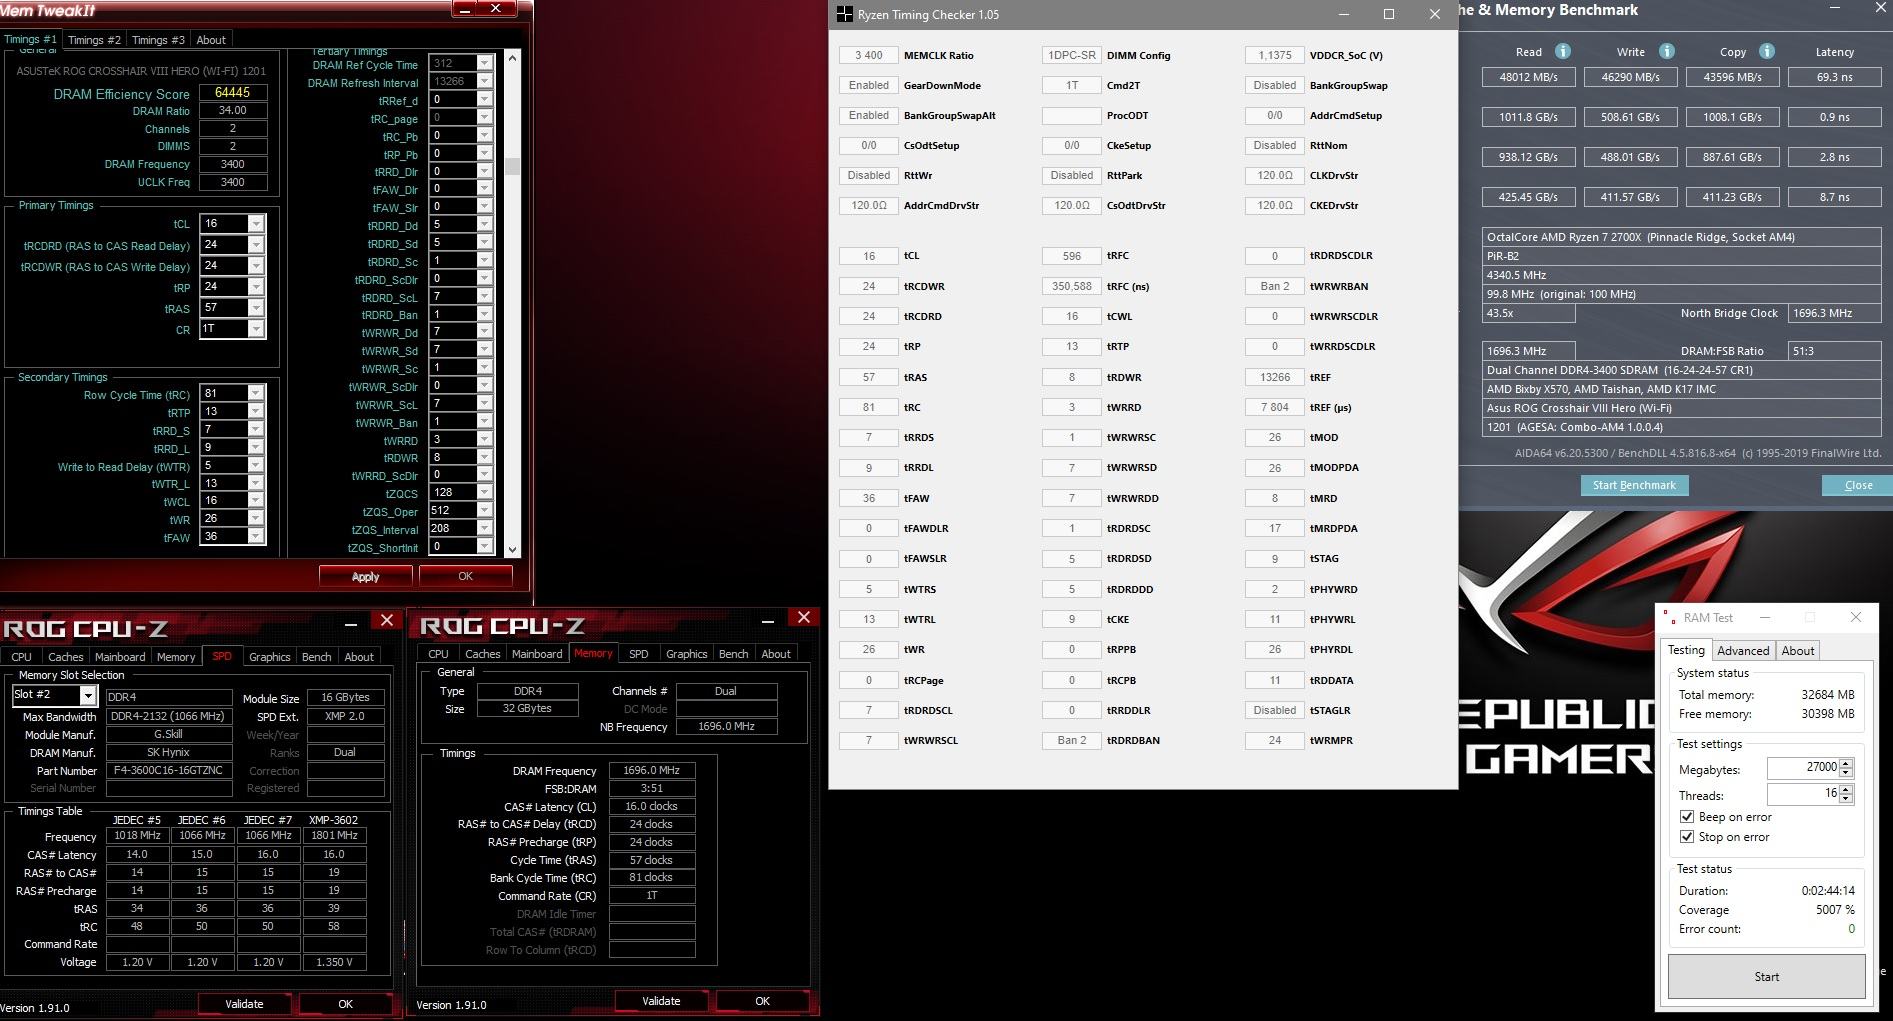Minimize the left ROG CPU-Z window

tap(351, 624)
